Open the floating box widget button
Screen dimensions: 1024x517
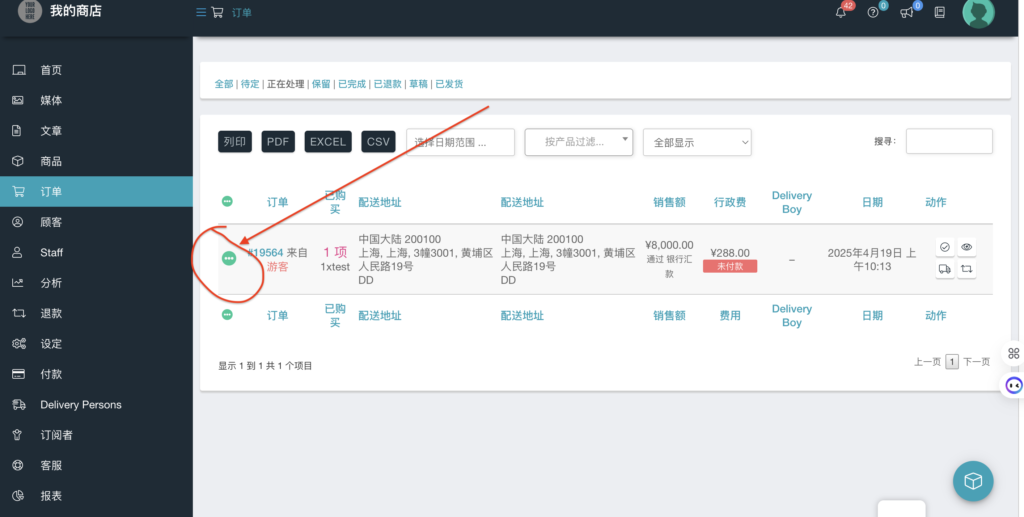(973, 481)
